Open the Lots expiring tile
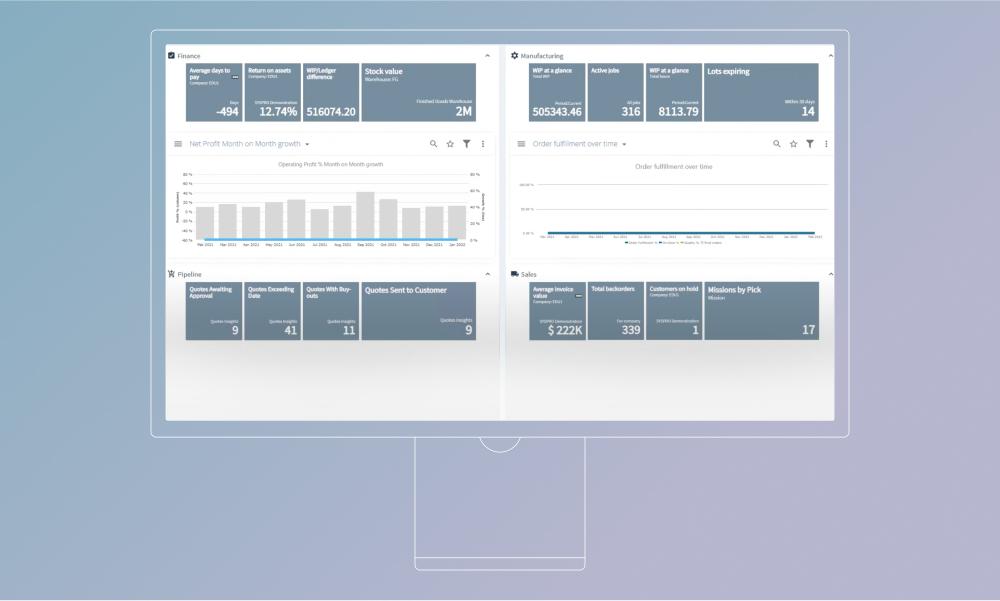Screen dimensions: 1000x601 click(762, 92)
